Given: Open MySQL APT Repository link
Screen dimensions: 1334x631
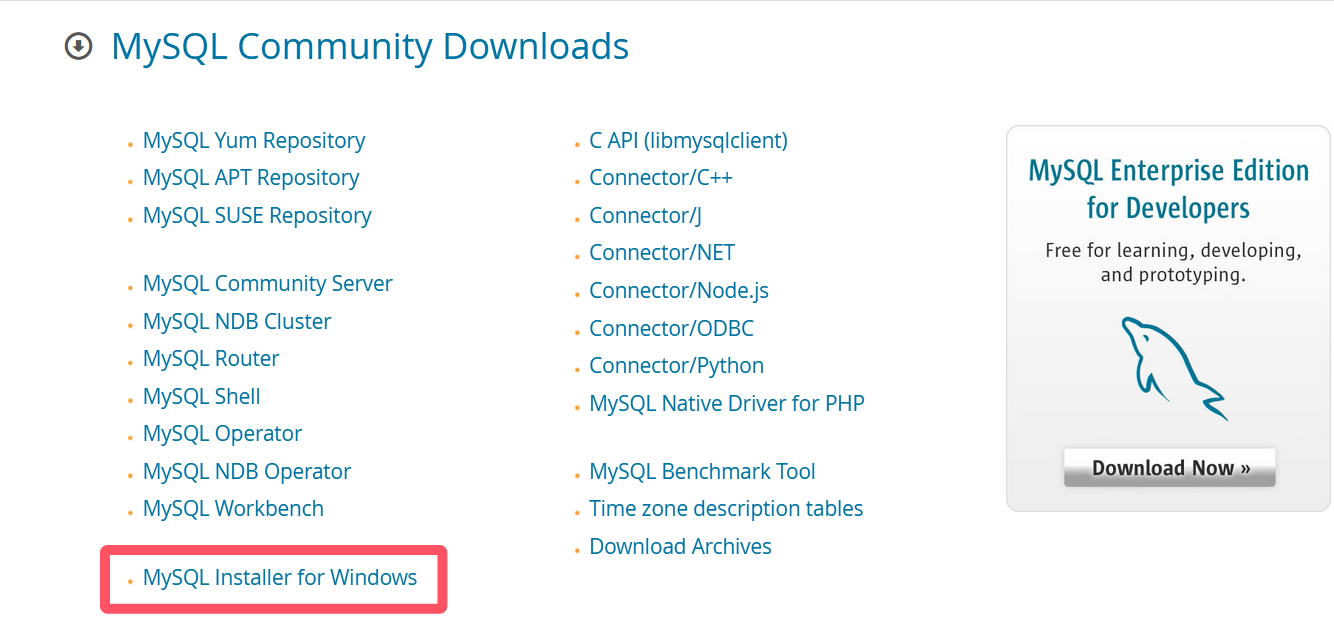Looking at the screenshot, I should tap(251, 178).
